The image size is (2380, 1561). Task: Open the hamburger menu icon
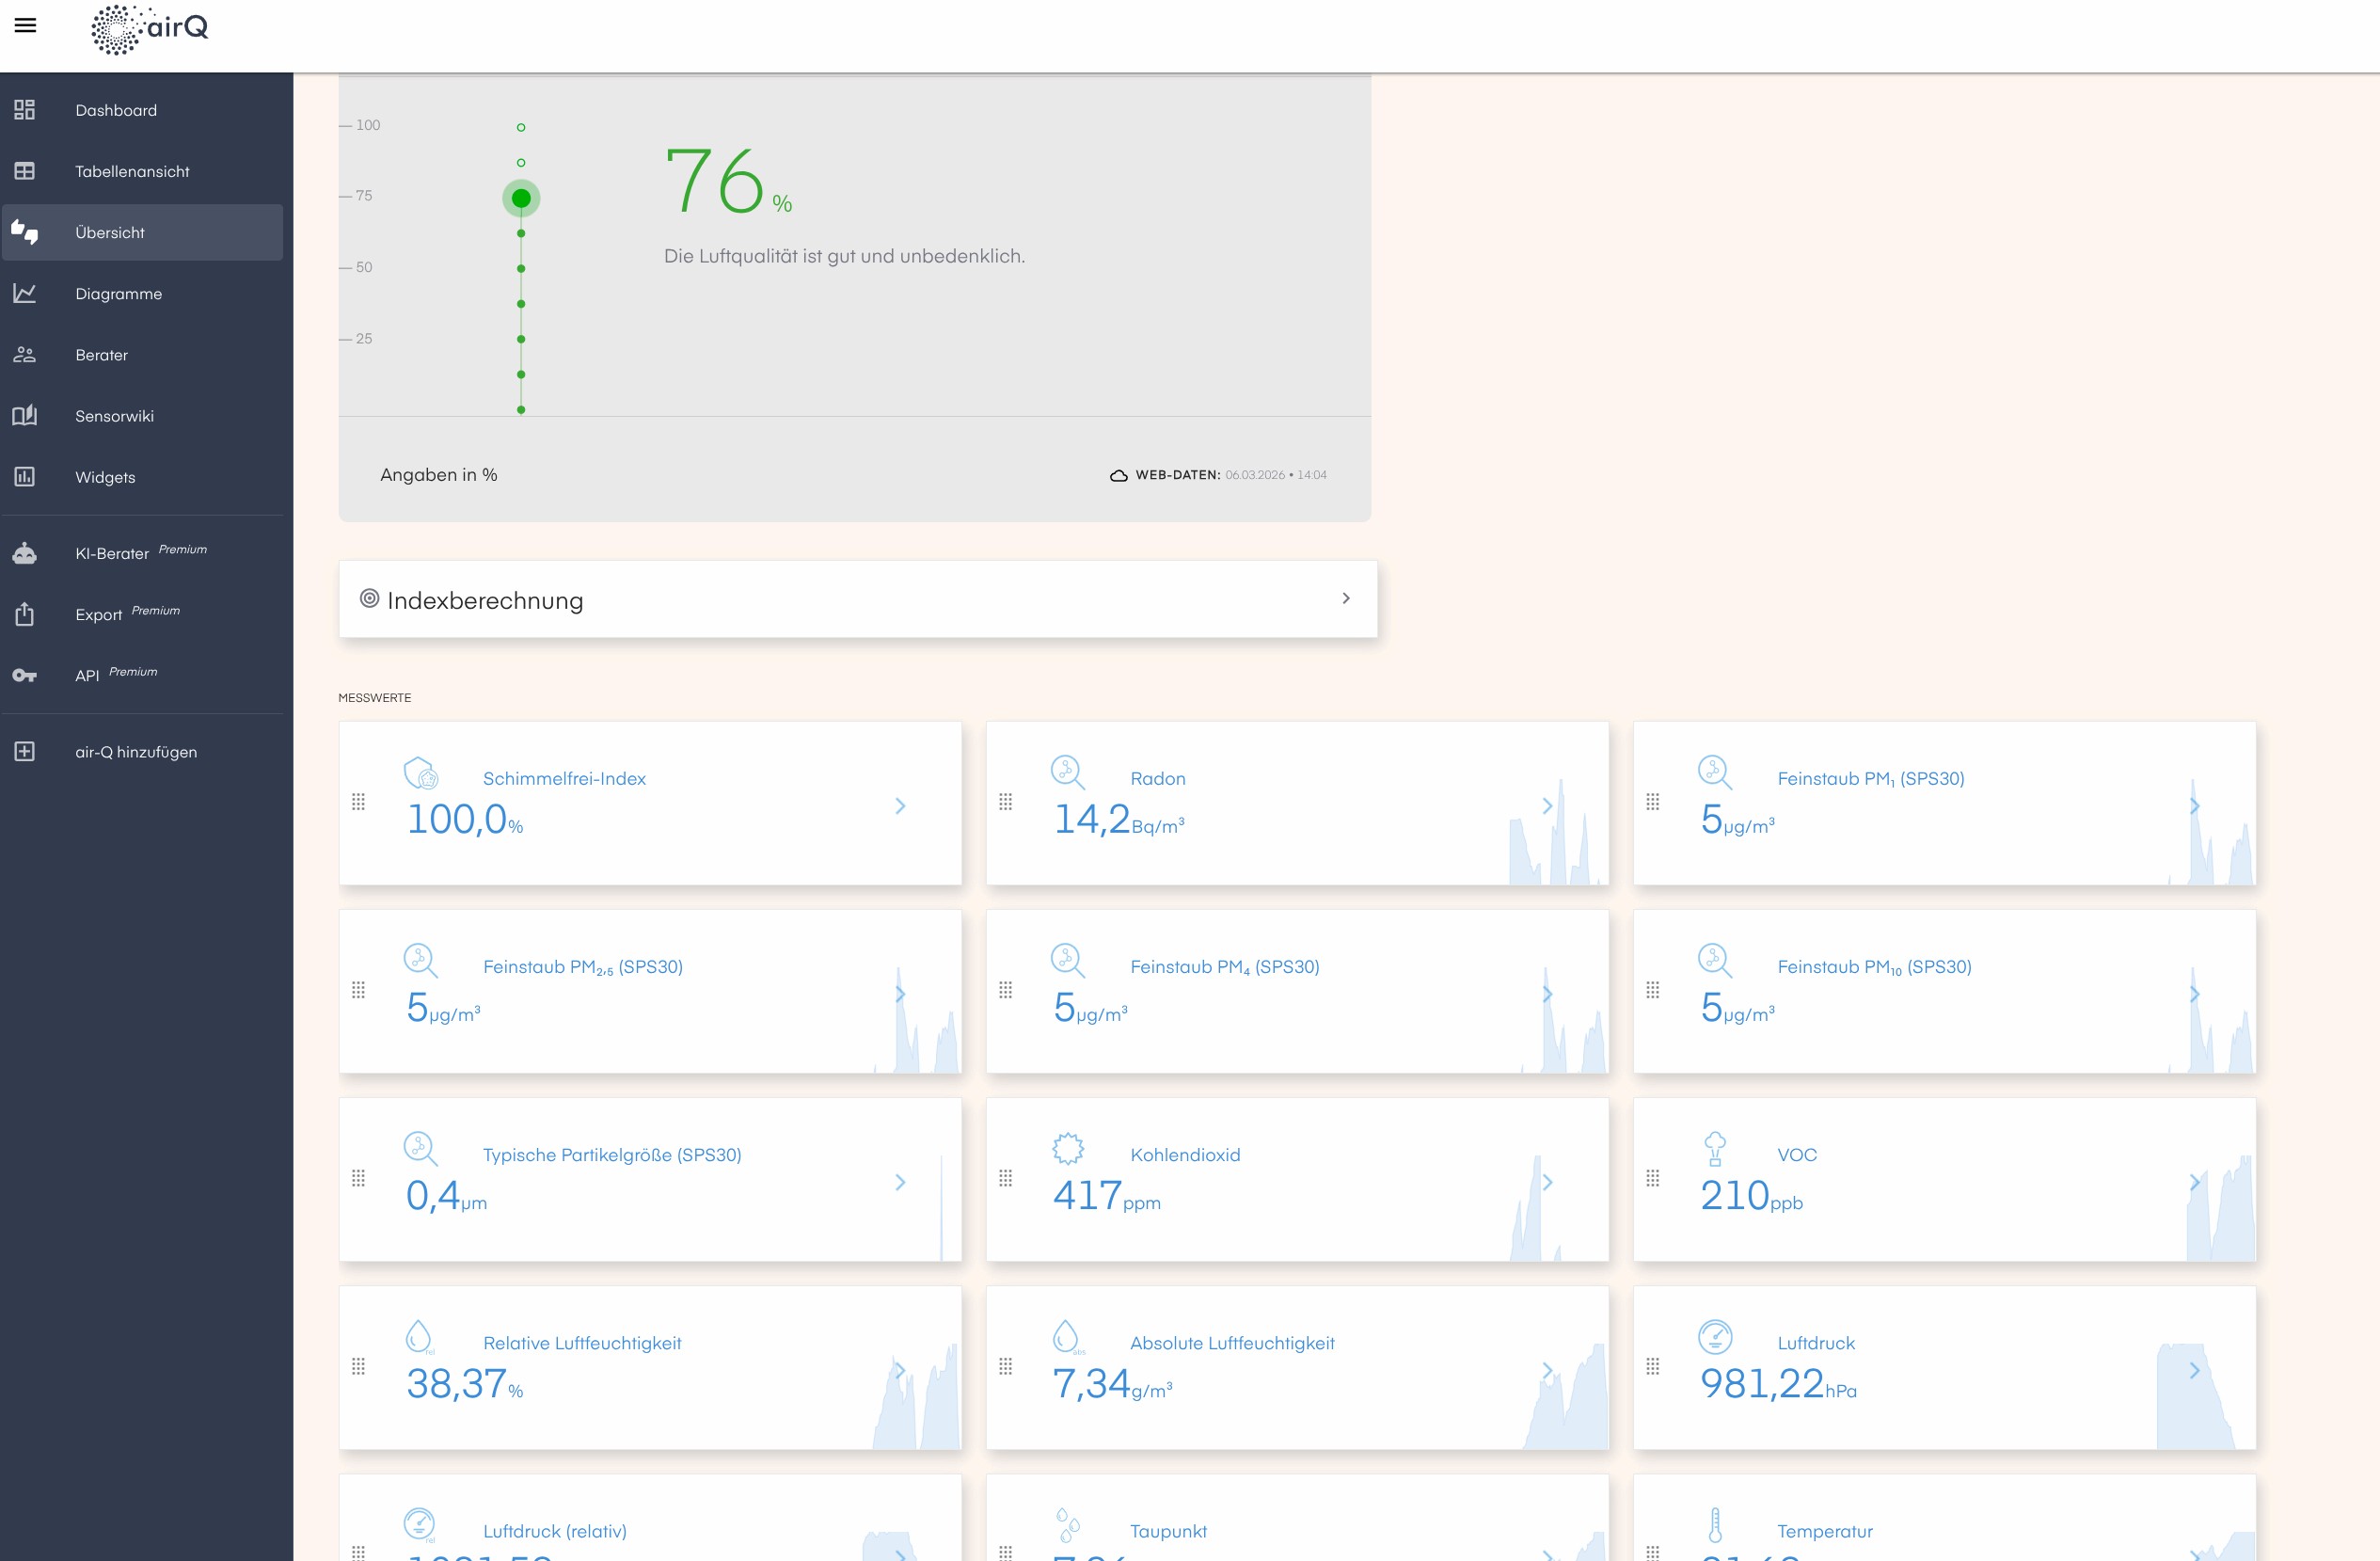pyautogui.click(x=25, y=26)
